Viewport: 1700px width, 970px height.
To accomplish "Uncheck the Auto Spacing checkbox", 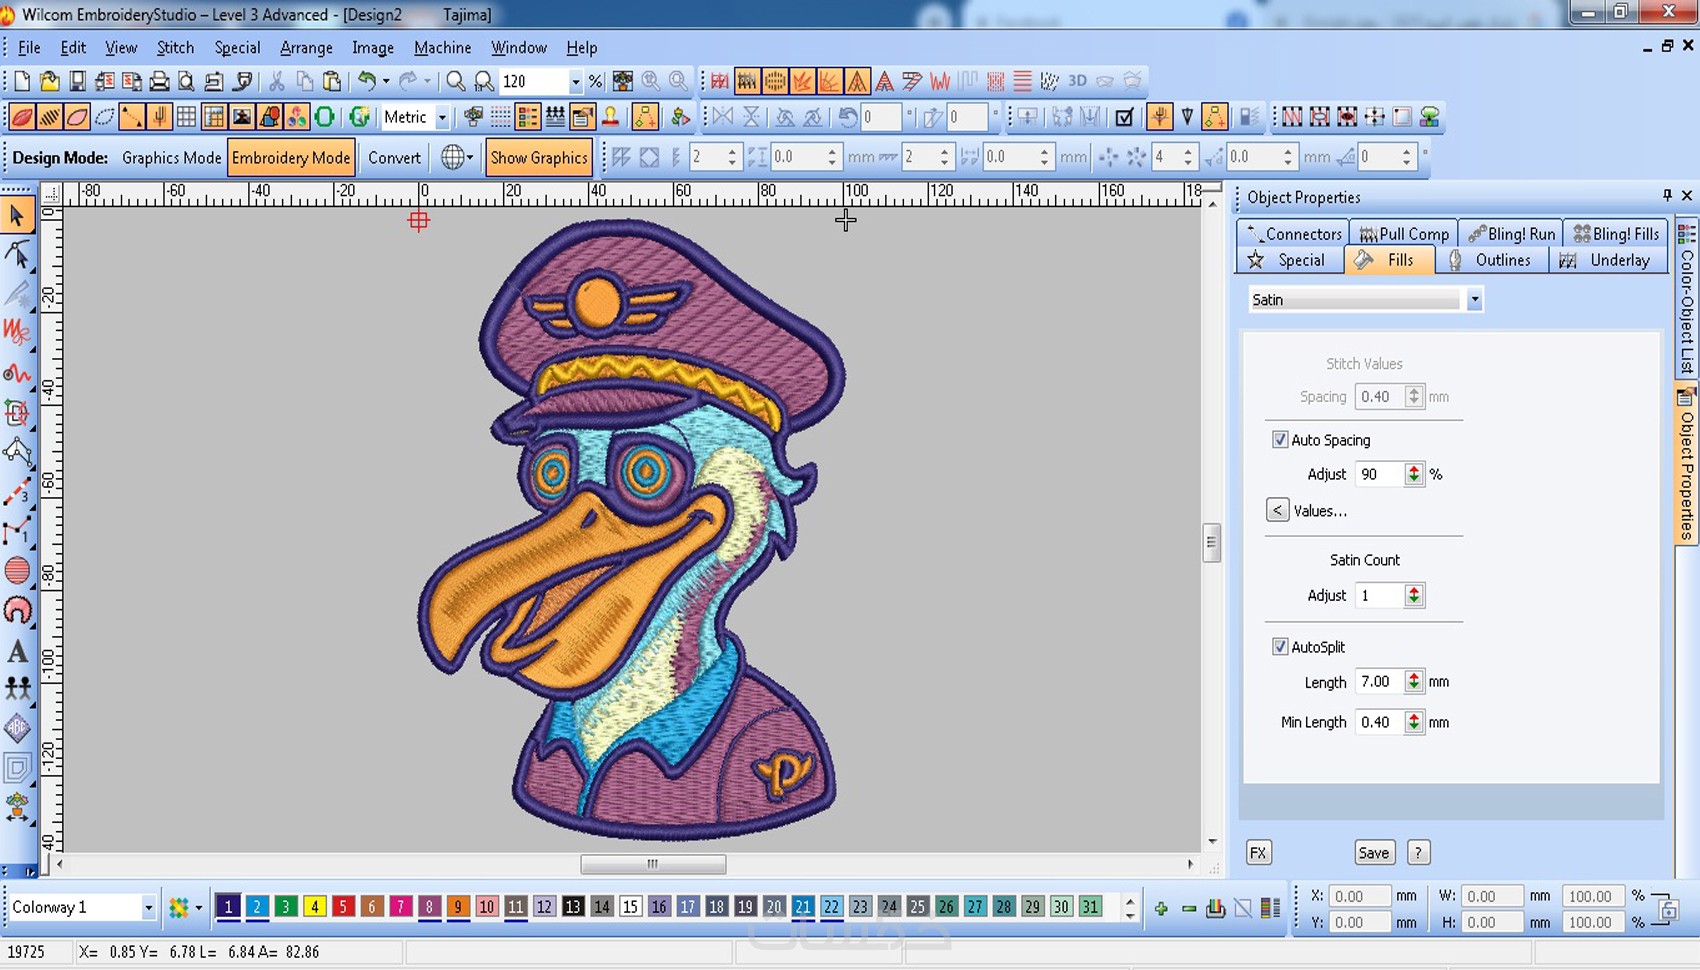I will tap(1280, 440).
